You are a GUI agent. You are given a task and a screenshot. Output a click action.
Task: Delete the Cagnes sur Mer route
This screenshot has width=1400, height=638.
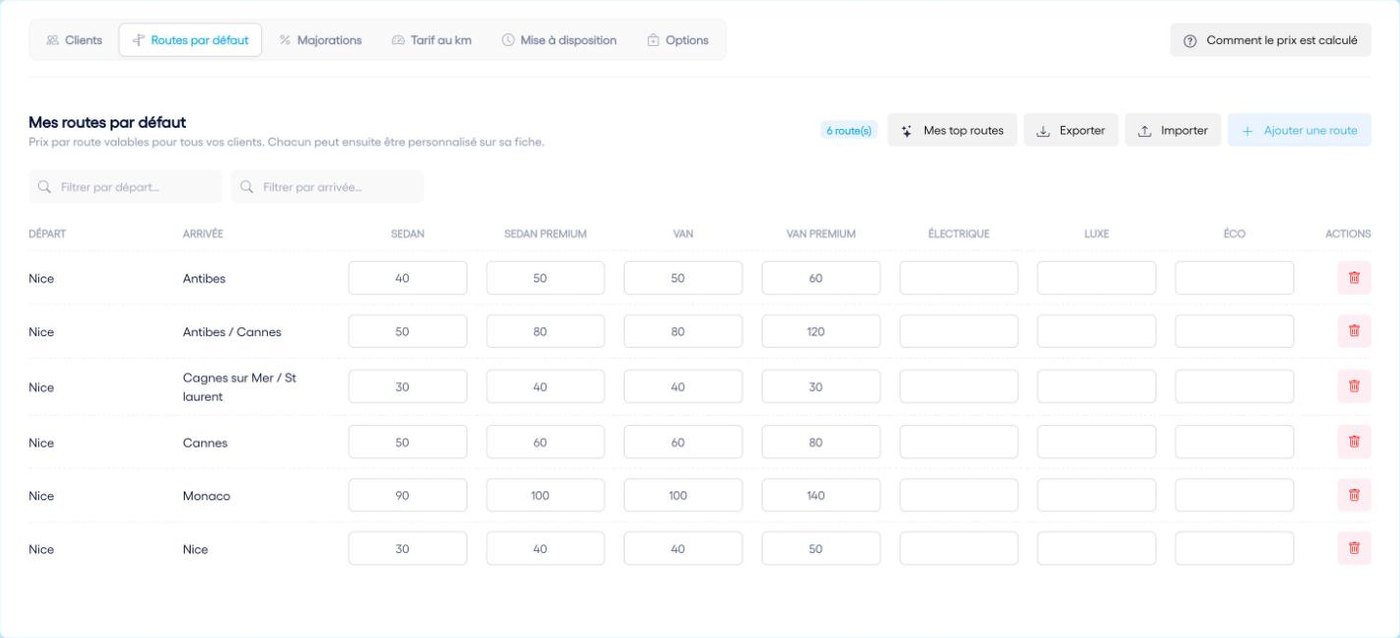pyautogui.click(x=1354, y=386)
